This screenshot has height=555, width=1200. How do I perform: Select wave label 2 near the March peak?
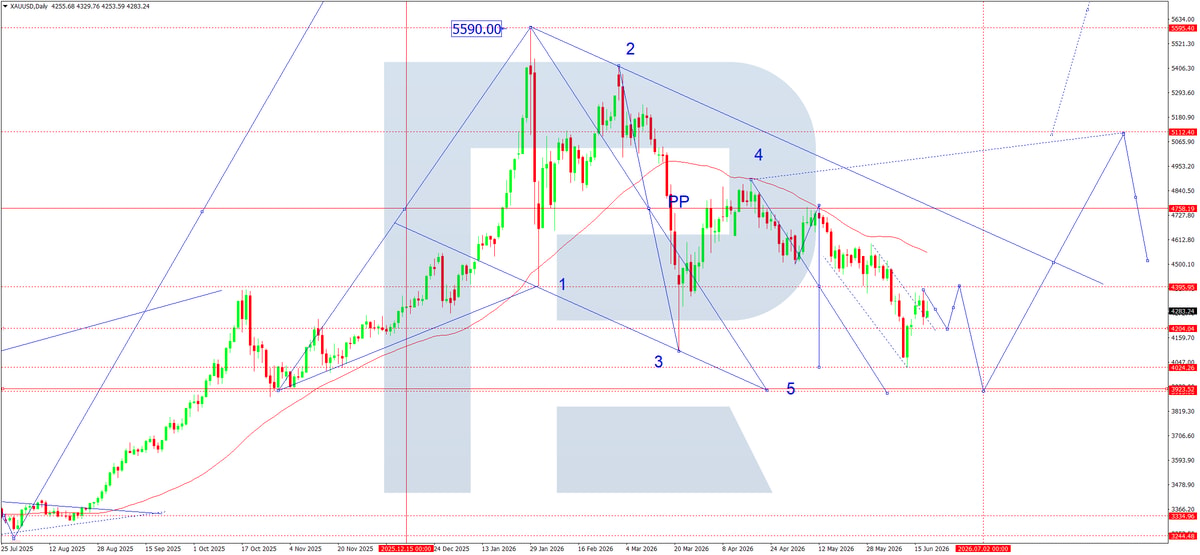tap(630, 49)
